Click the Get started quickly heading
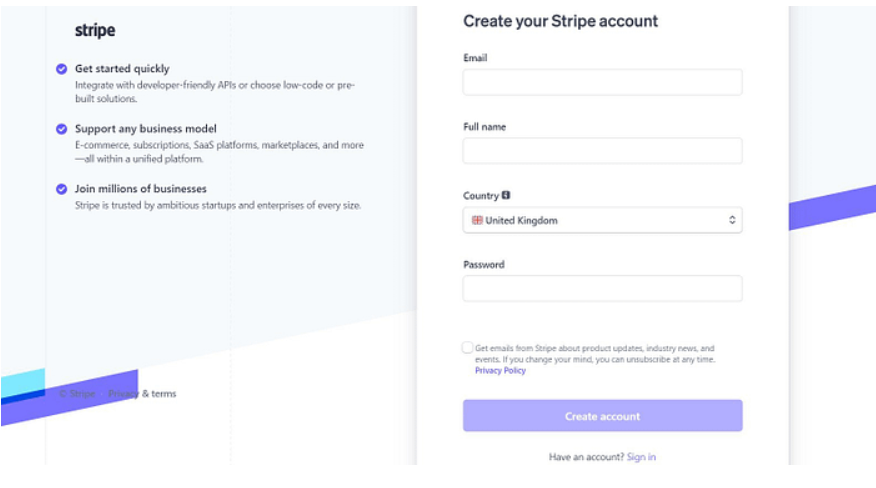The width and height of the screenshot is (876, 488). coord(122,69)
